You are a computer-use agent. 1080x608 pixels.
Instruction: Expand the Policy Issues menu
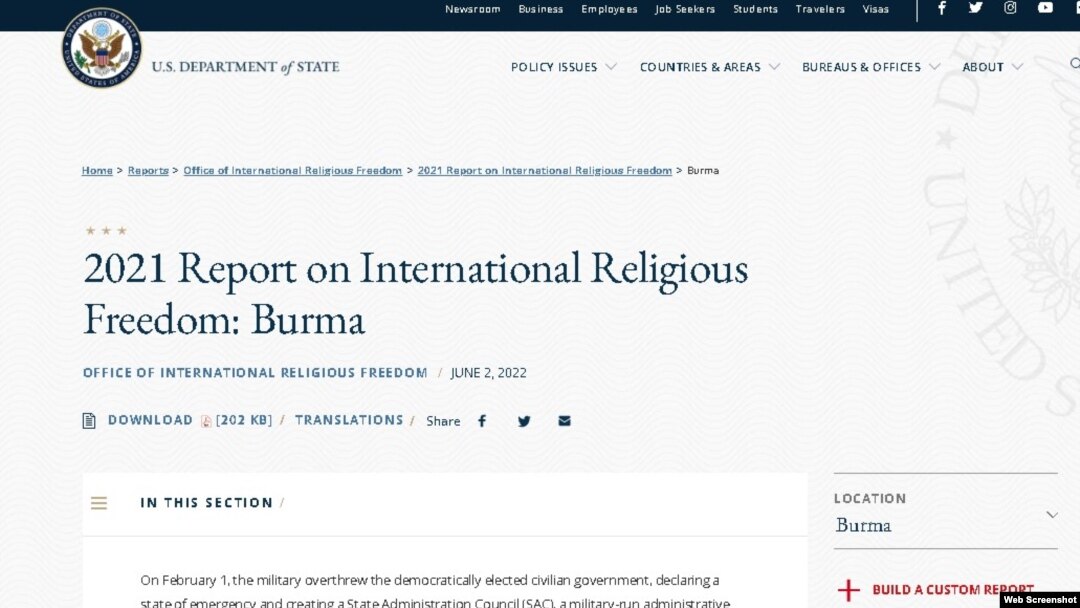[563, 67]
